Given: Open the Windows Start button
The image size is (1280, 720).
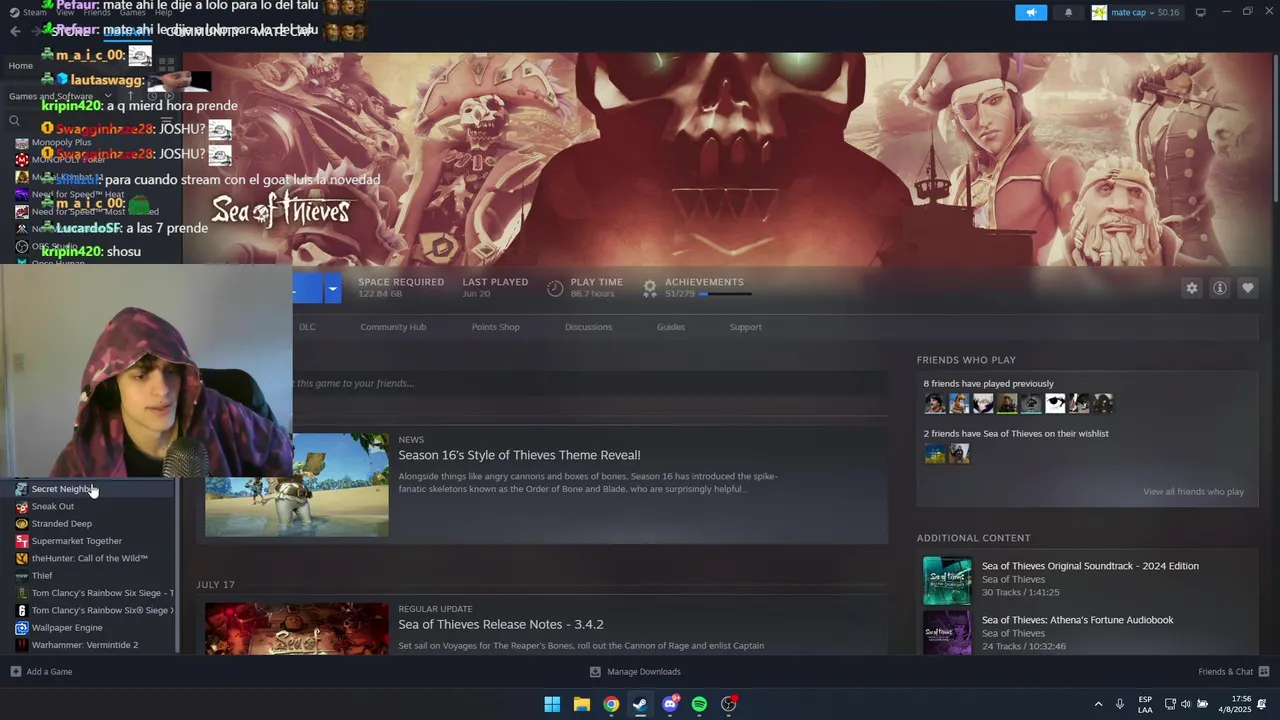Looking at the screenshot, I should click(x=552, y=704).
